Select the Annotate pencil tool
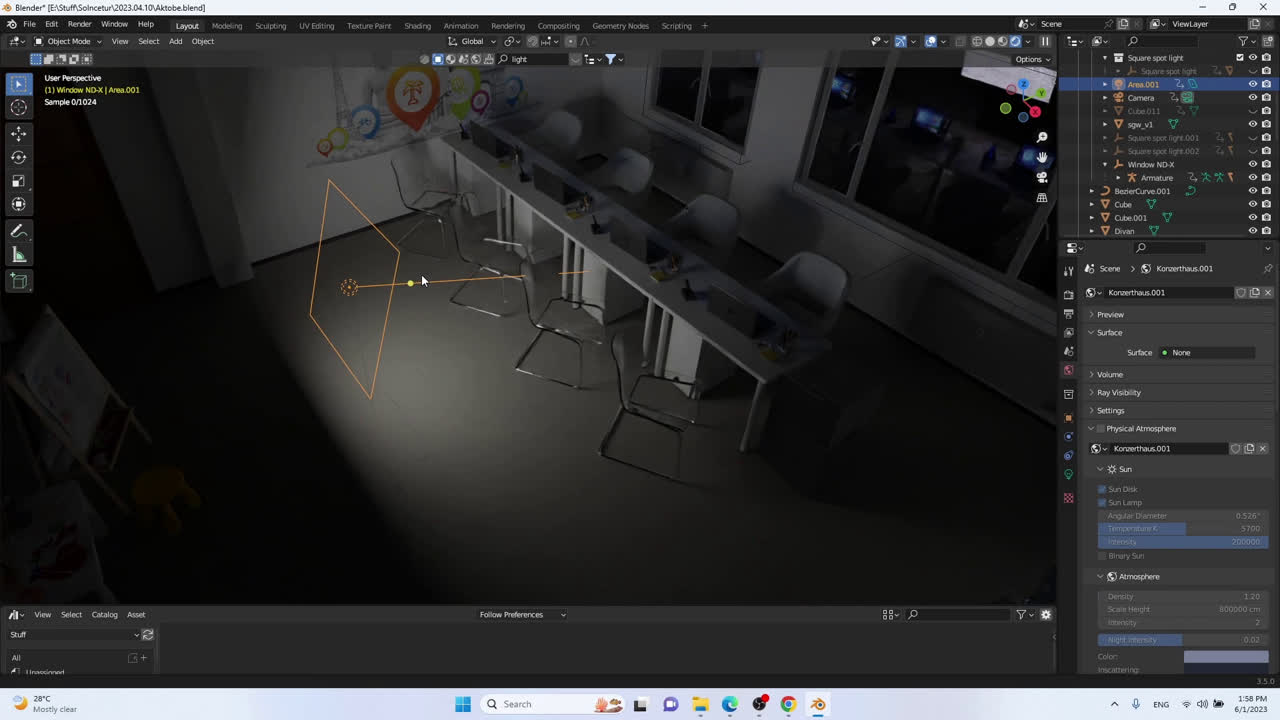Viewport: 1280px width, 720px height. [x=18, y=231]
